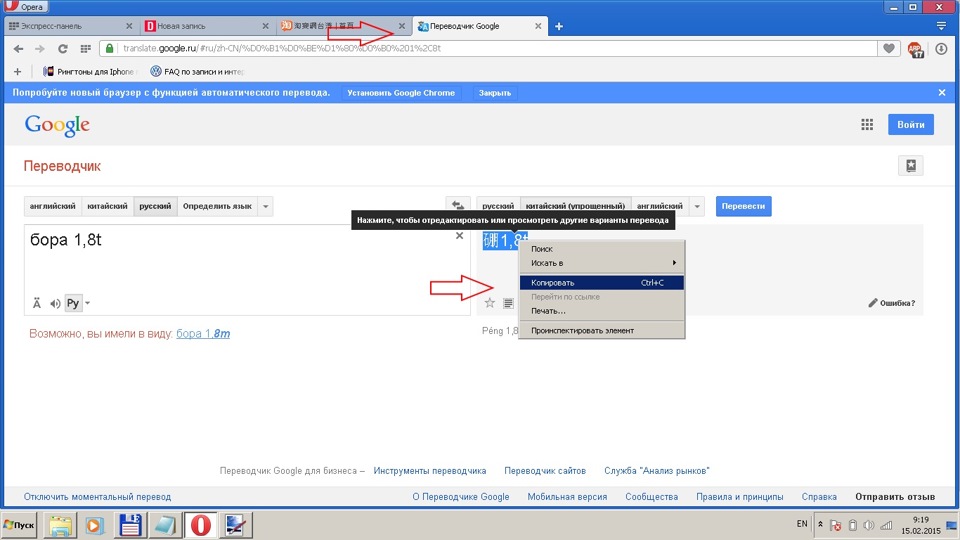Click the Пуск start button
The height and width of the screenshot is (540, 960).
pos(20,525)
